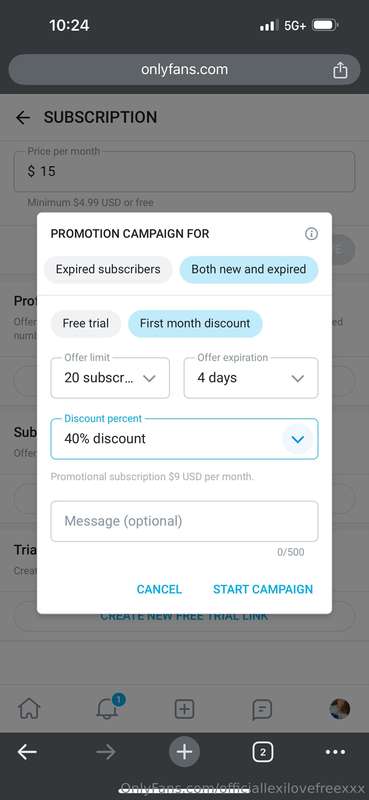
Task: Open the browser three-dots menu
Action: tap(335, 752)
